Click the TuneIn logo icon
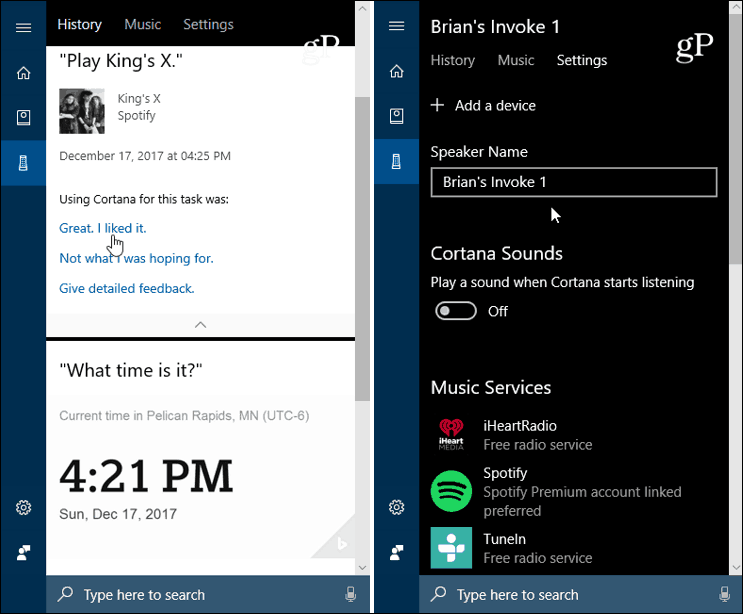The height and width of the screenshot is (614, 743). click(x=451, y=547)
